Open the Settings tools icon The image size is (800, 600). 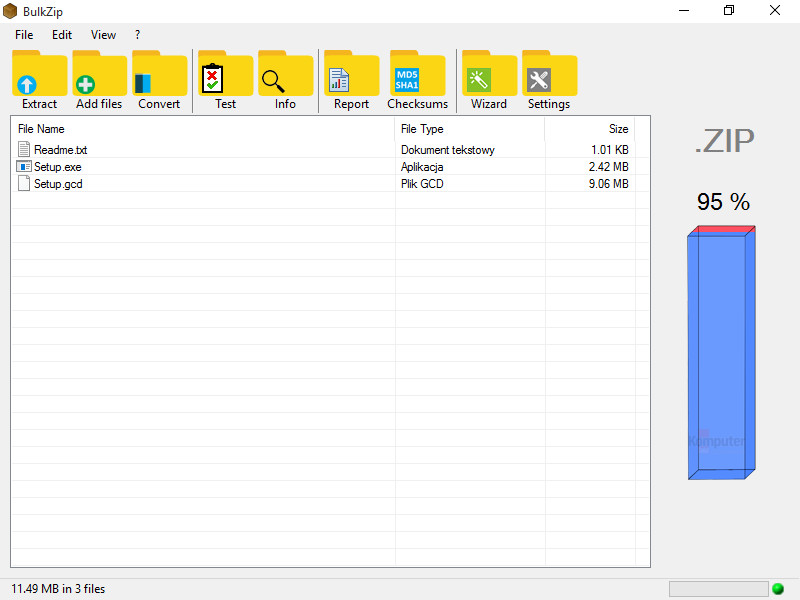[549, 80]
